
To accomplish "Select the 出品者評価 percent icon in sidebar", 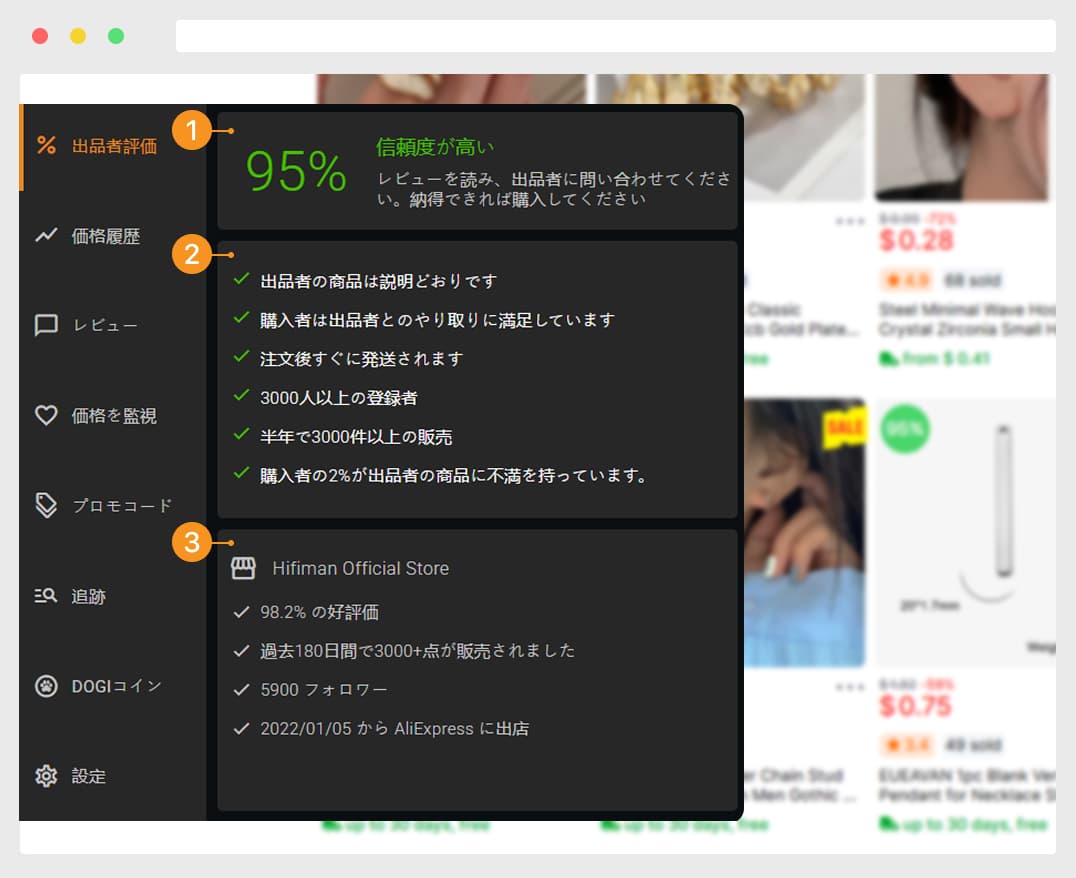I will (x=47, y=146).
